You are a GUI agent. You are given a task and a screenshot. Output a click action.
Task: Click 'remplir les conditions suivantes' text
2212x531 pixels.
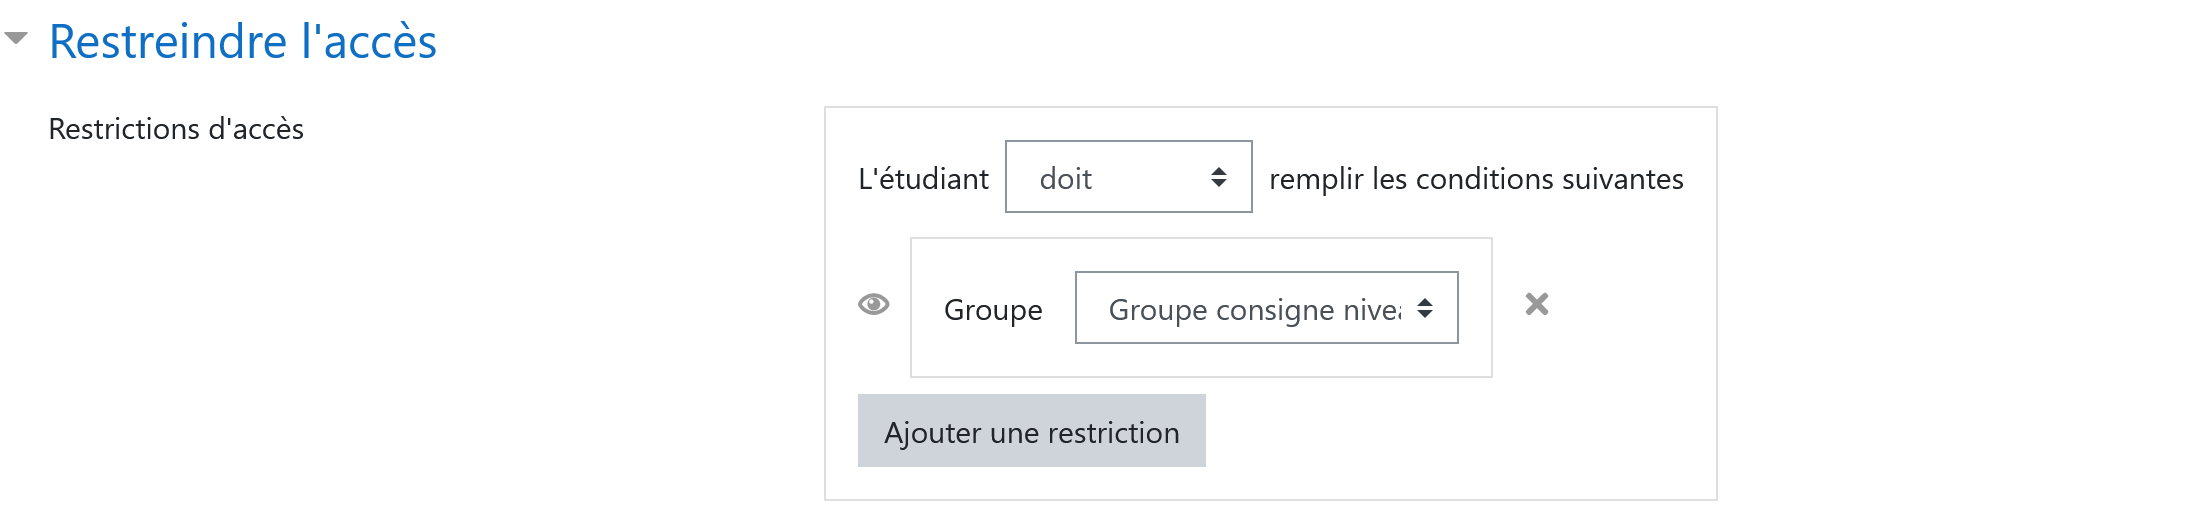[1476, 179]
